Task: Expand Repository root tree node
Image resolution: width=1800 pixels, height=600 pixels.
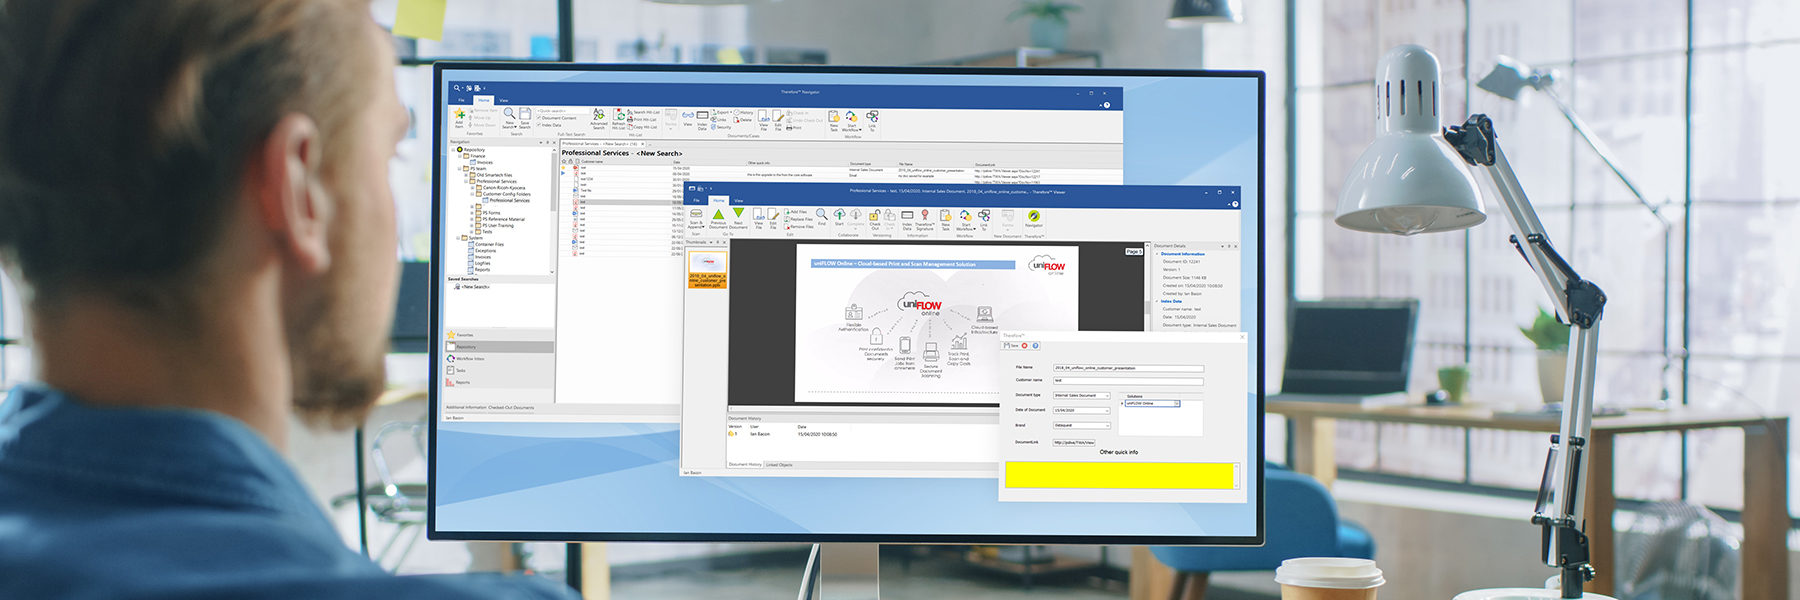Action: point(453,150)
